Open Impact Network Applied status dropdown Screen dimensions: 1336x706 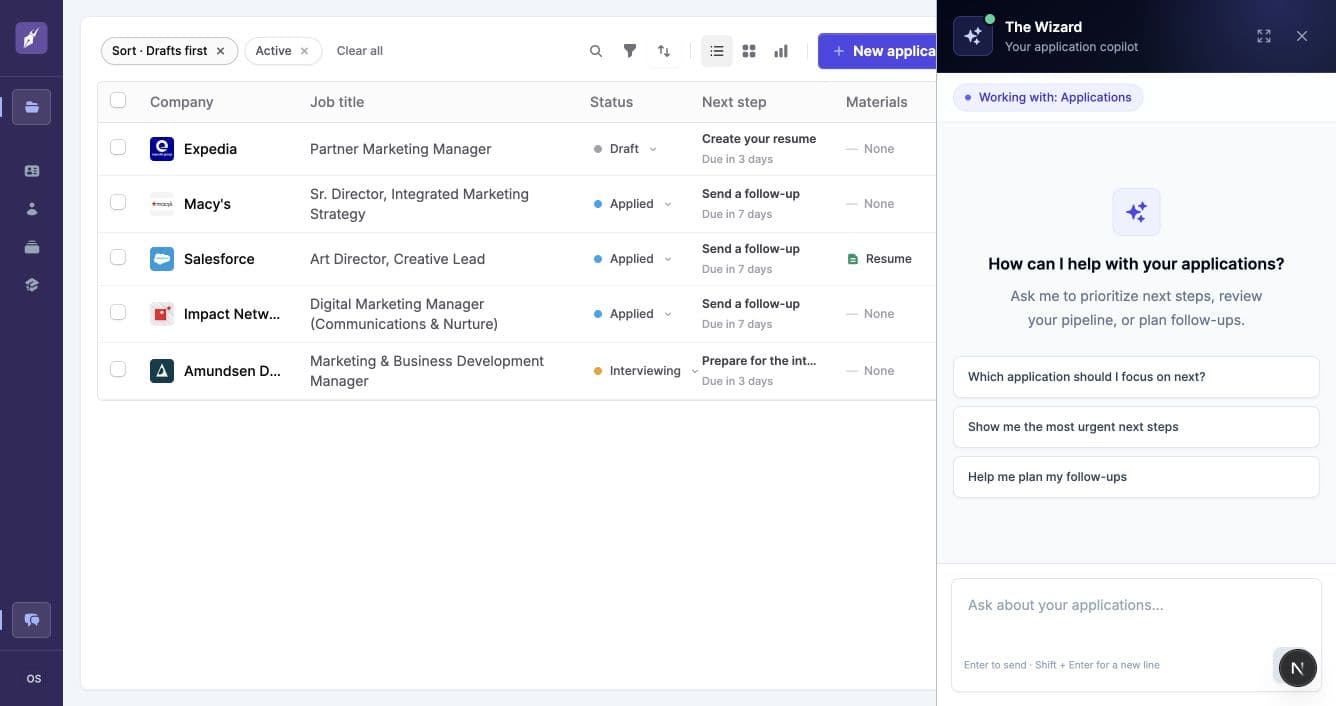[x=632, y=314]
